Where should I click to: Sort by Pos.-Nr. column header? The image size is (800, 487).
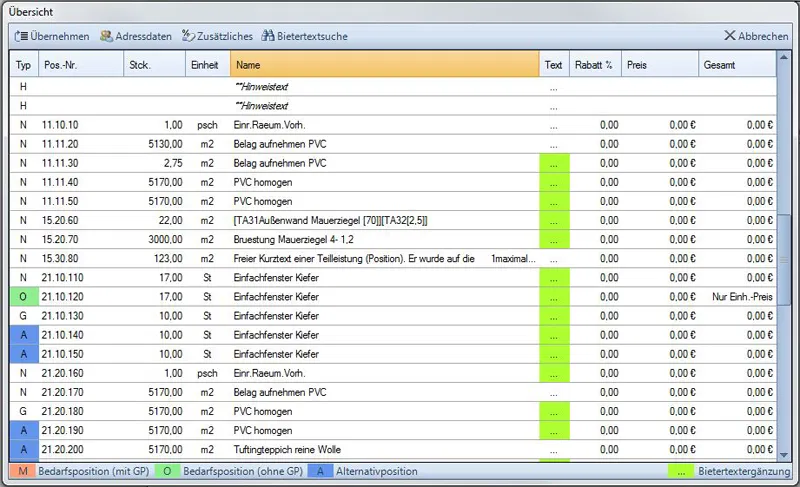pyautogui.click(x=80, y=65)
